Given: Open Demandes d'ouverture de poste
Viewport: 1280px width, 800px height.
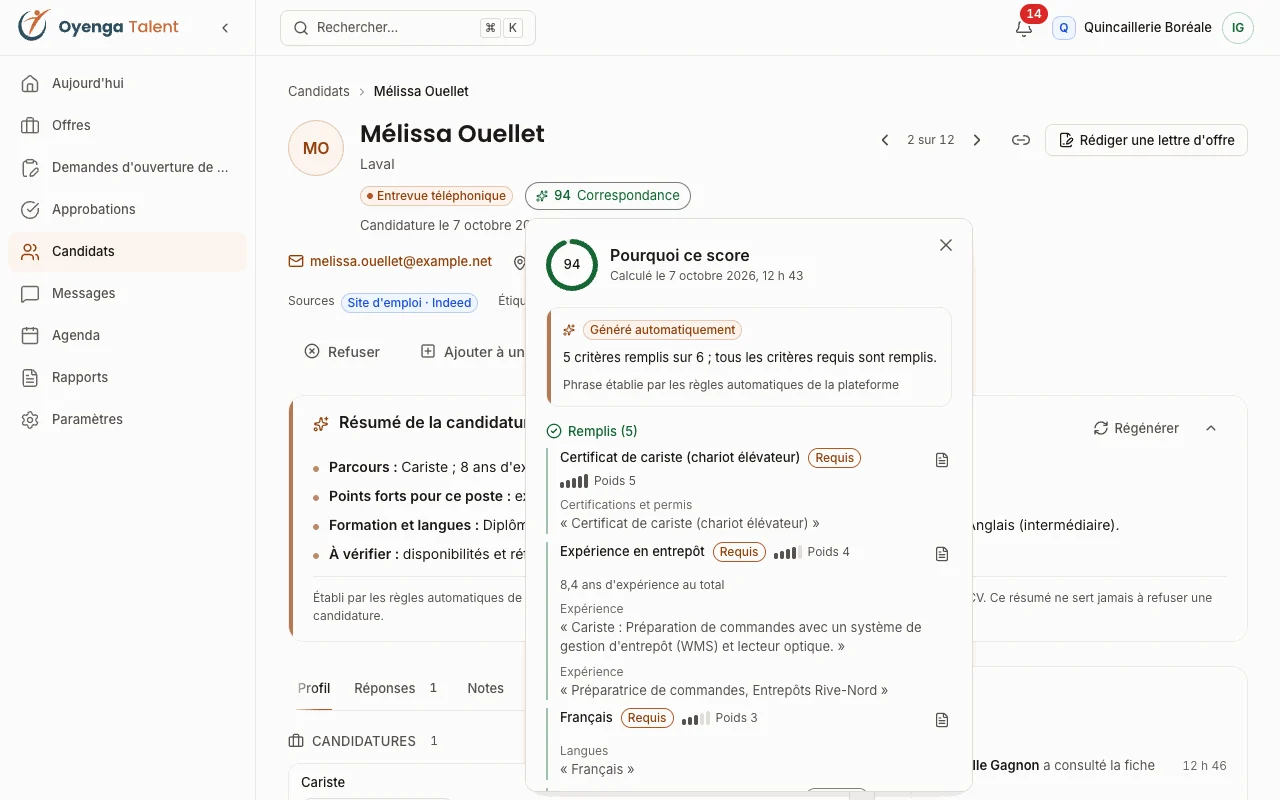Looking at the screenshot, I should 127,168.
